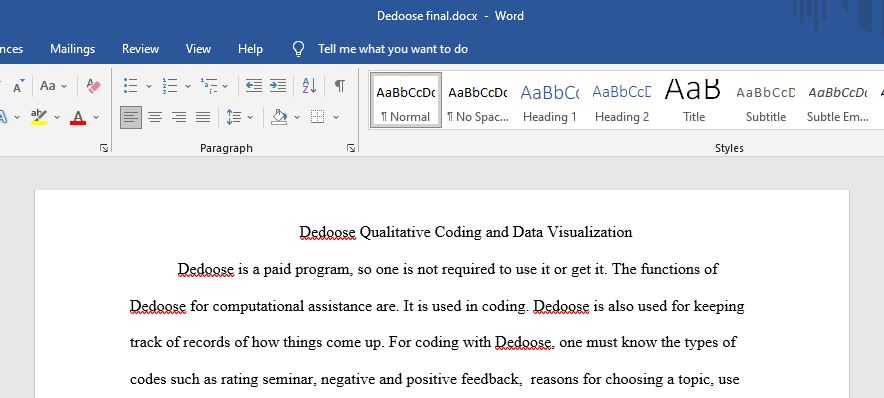Decrease paragraph indent
Viewport: 884px width, 398px height.
pyautogui.click(x=254, y=86)
